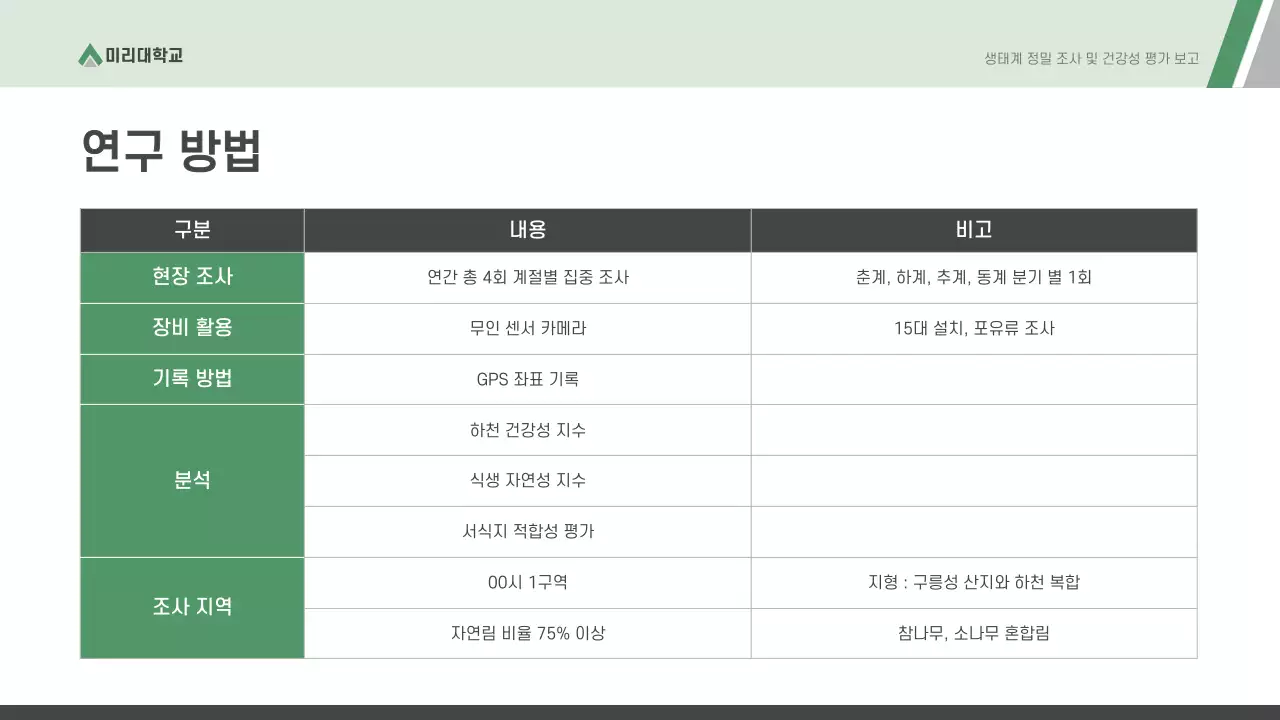The height and width of the screenshot is (720, 1280).
Task: Click the 연구 방법 slide title
Action: (x=171, y=151)
